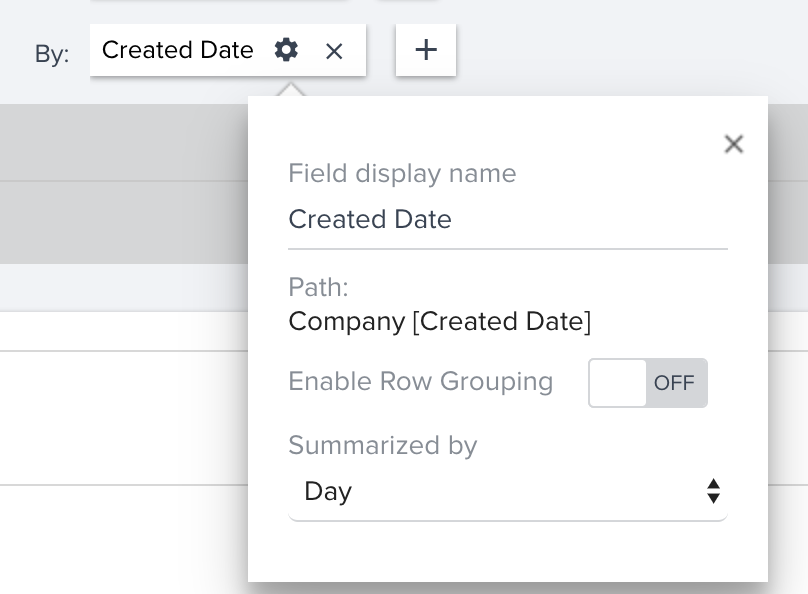Screen dimensions: 808x594
Task: Click the By: label
Action: point(52,54)
